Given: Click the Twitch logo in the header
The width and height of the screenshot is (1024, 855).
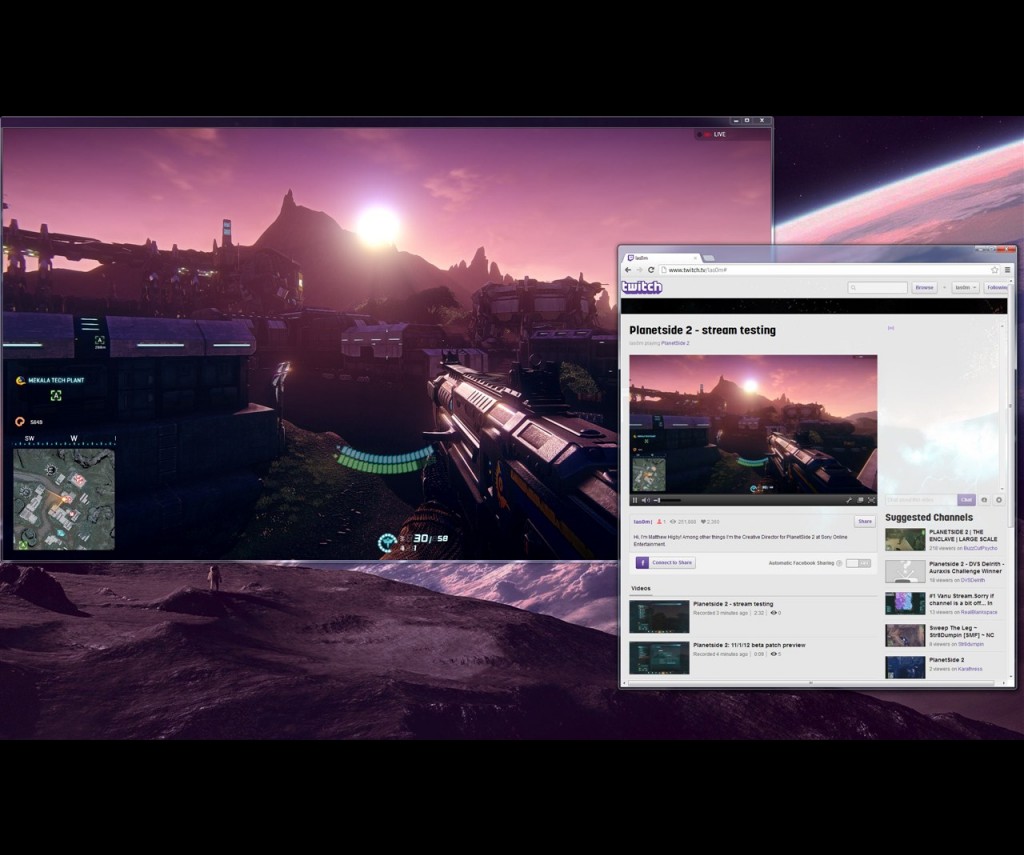Looking at the screenshot, I should (642, 288).
